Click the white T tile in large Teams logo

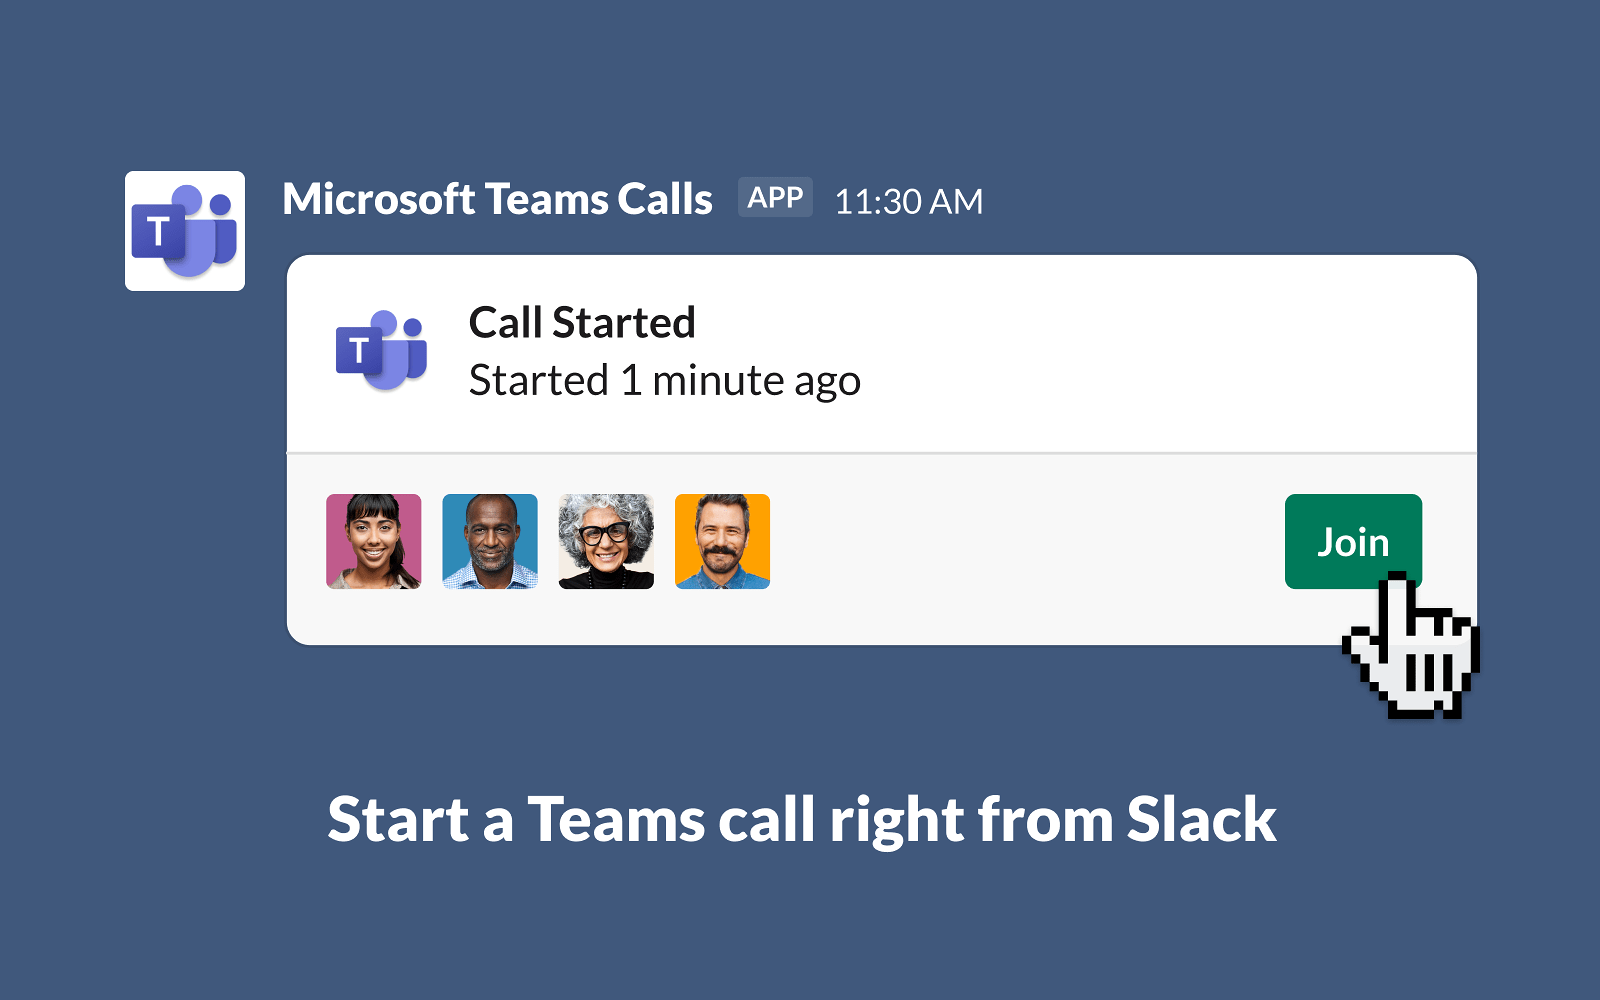click(x=157, y=231)
